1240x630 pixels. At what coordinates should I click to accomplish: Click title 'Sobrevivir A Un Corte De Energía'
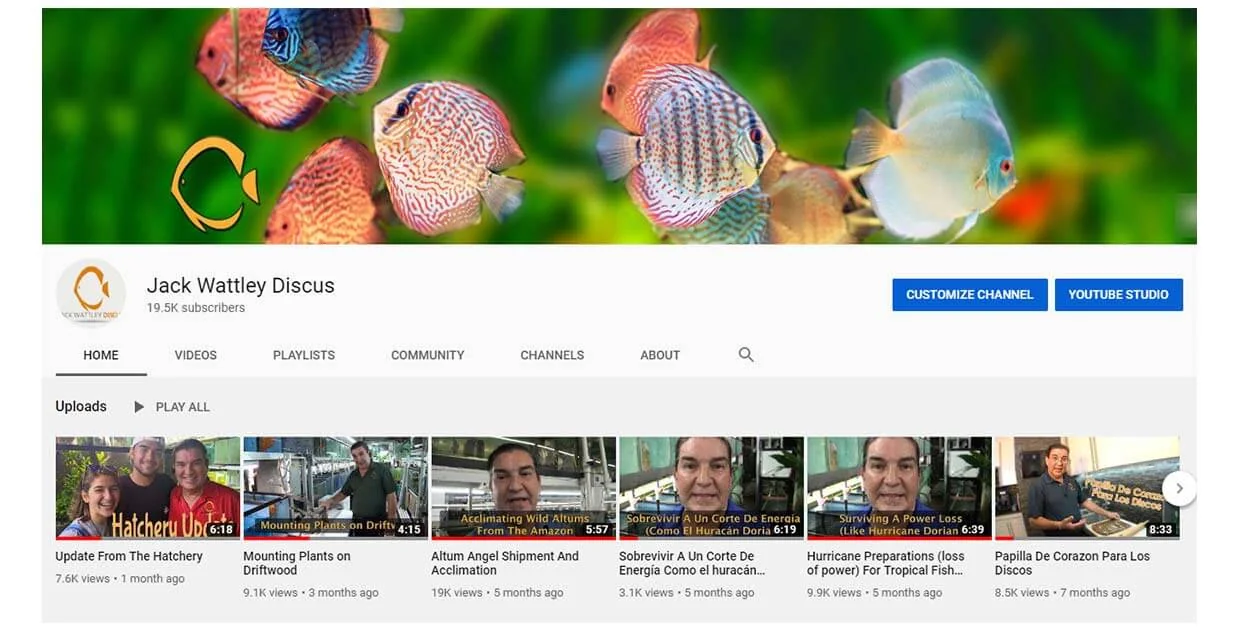tap(692, 563)
